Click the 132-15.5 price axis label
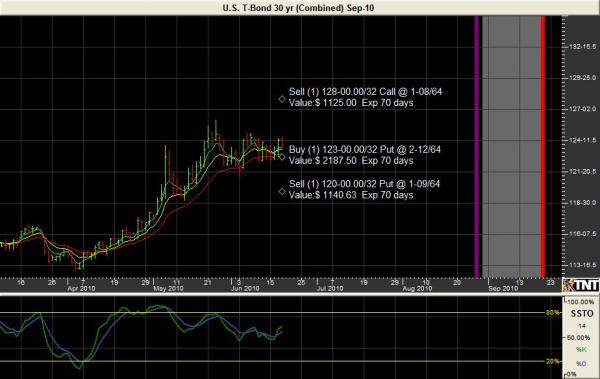 coord(582,47)
